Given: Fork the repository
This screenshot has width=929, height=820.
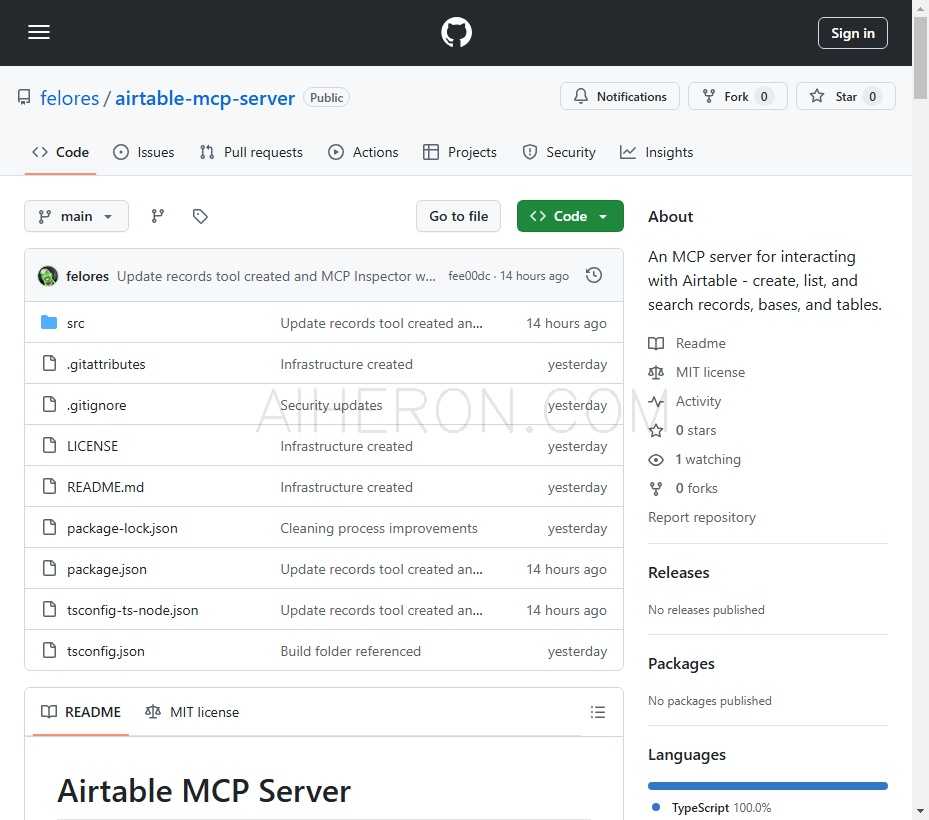Looking at the screenshot, I should tap(737, 97).
